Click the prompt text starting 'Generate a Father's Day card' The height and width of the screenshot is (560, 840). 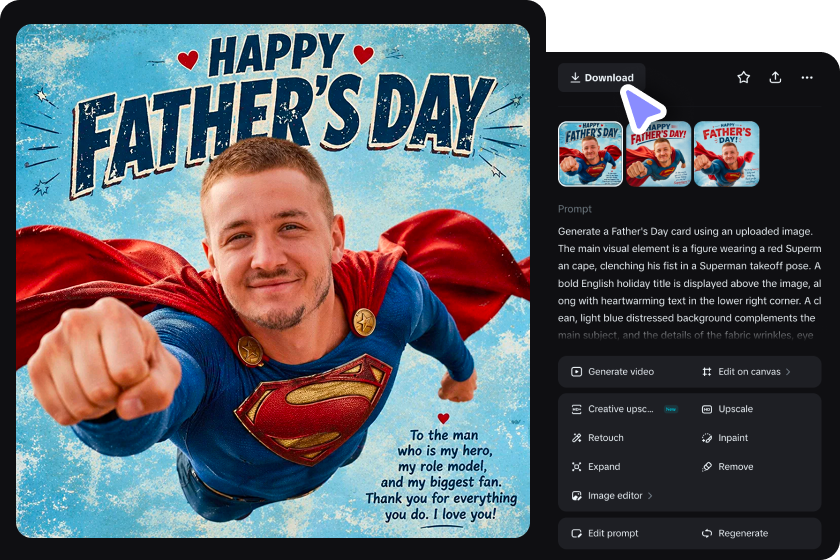coord(689,283)
